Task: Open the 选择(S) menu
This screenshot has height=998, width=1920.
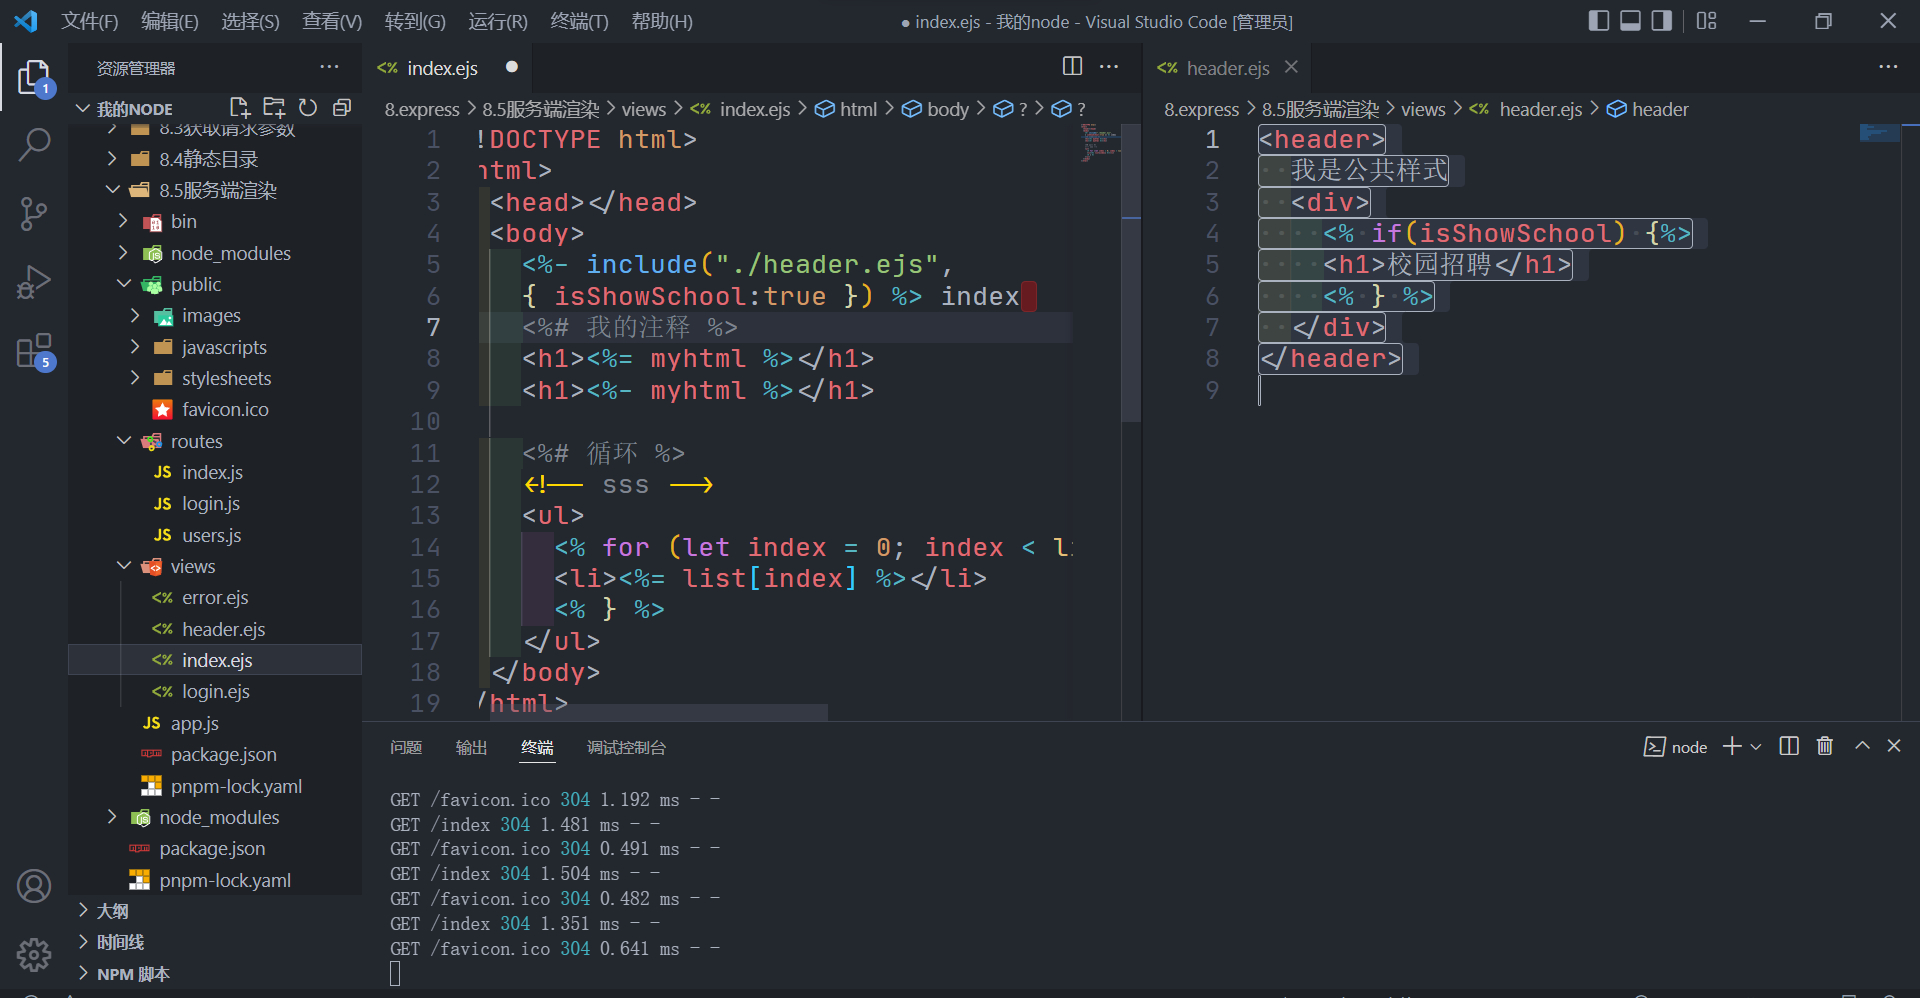Action: click(250, 21)
